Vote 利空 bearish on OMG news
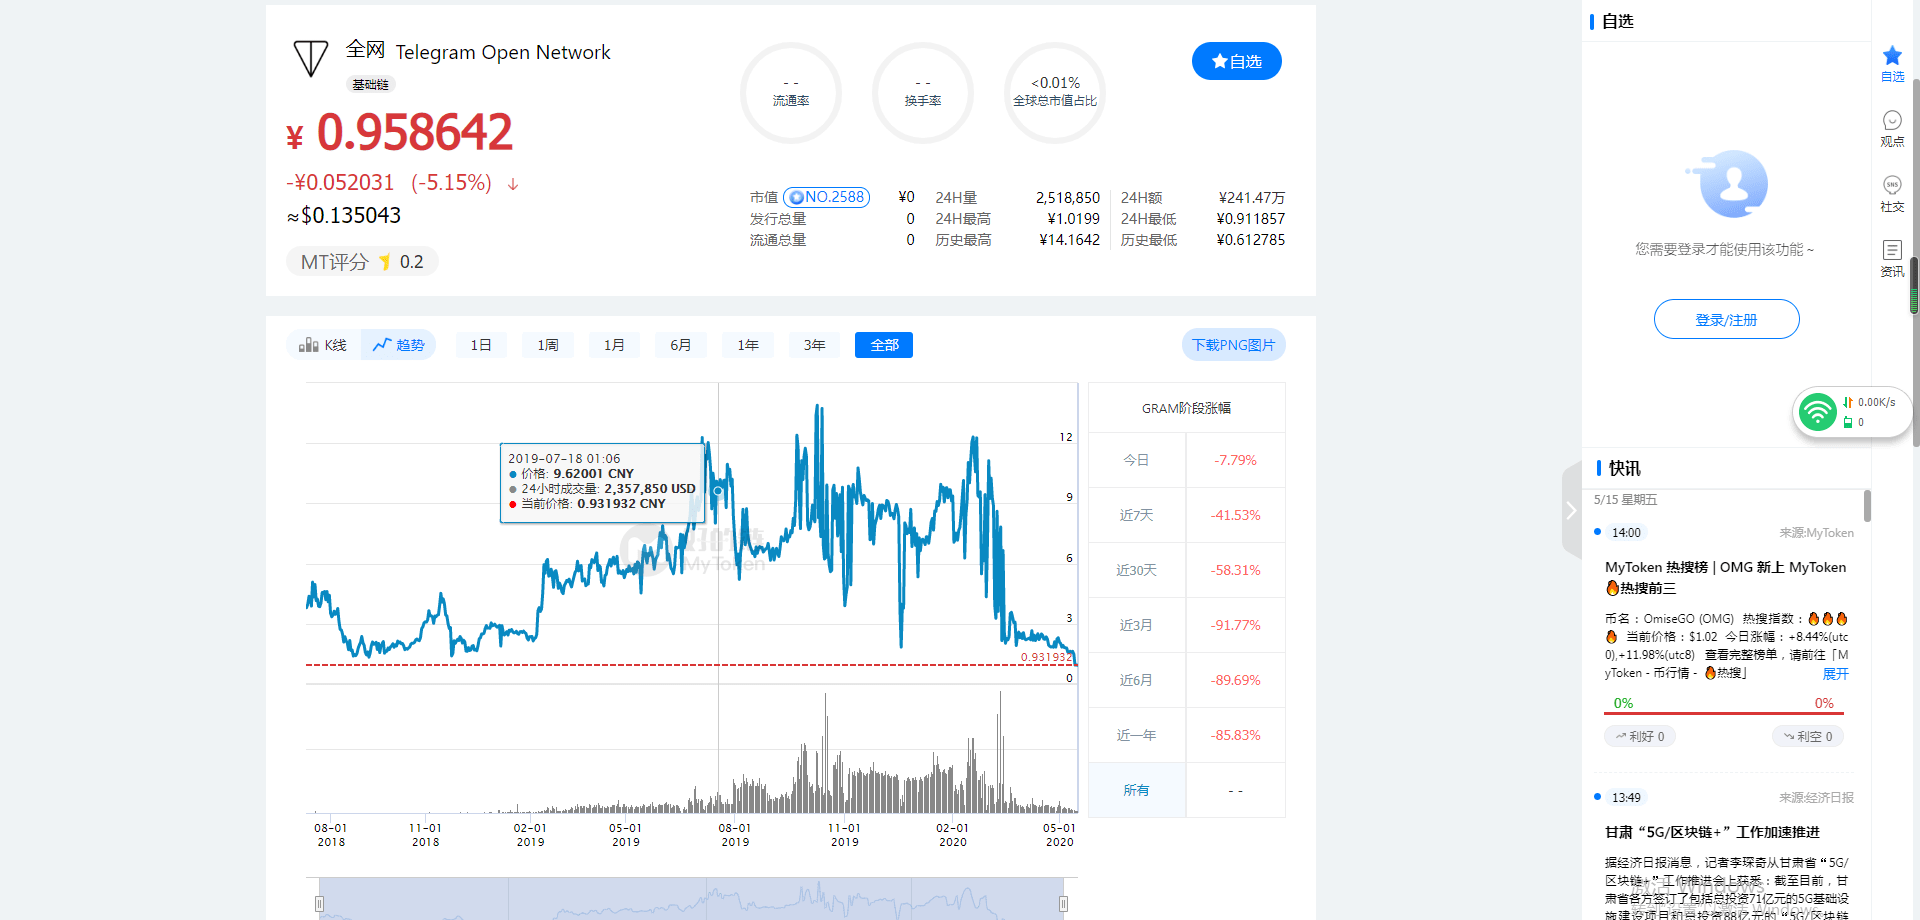 pos(1808,736)
